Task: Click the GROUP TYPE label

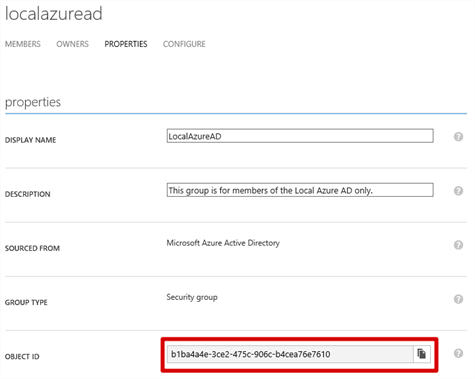Action: click(26, 302)
